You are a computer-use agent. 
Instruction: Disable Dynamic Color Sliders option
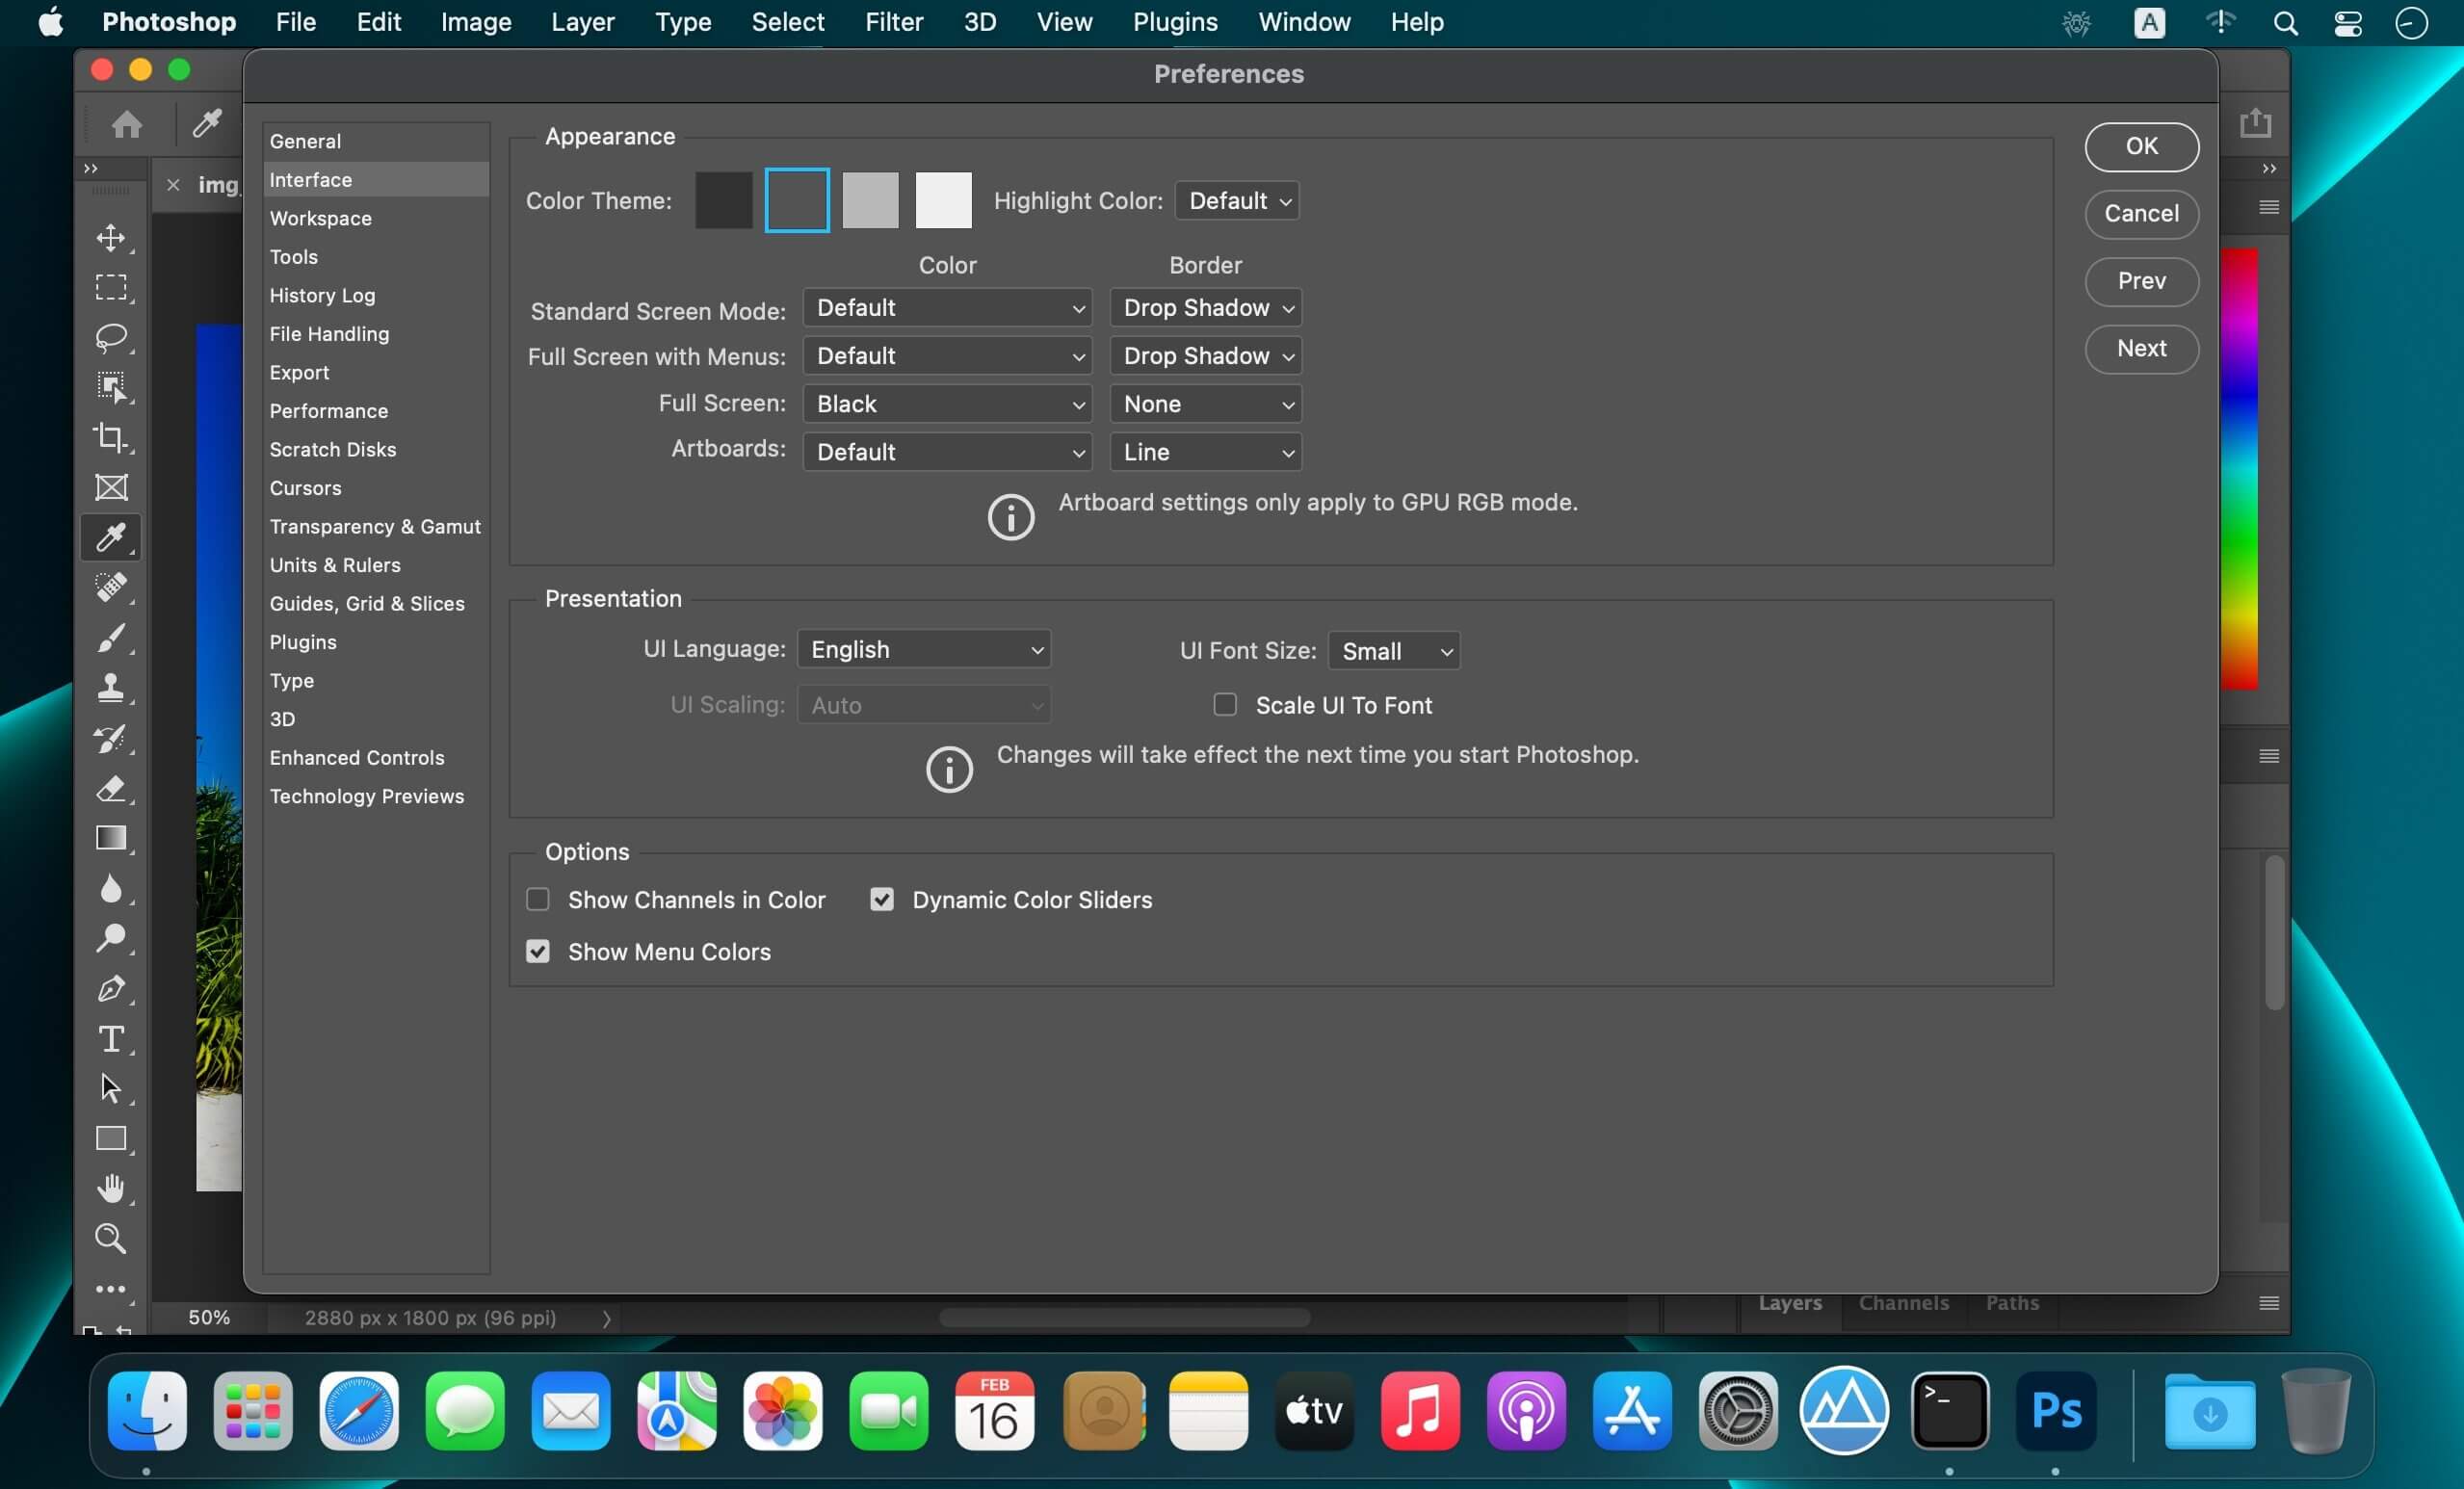(x=881, y=900)
